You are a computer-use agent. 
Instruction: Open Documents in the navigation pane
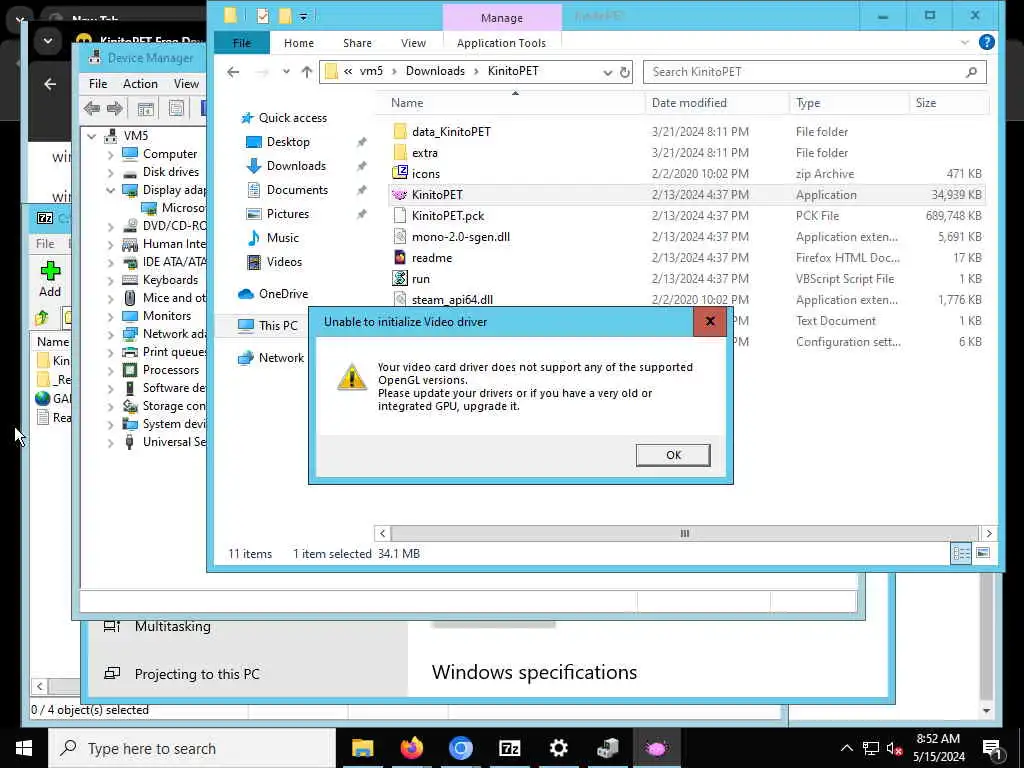[297, 190]
